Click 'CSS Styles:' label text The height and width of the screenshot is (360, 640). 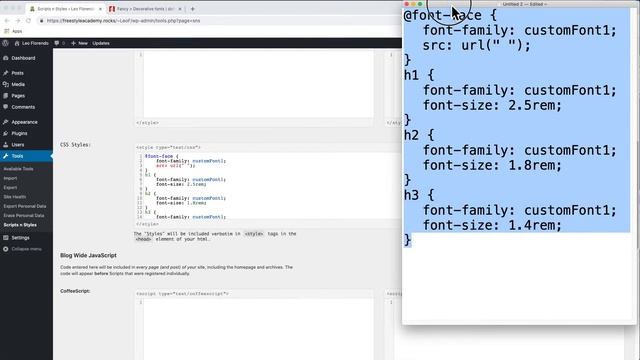[x=75, y=144]
